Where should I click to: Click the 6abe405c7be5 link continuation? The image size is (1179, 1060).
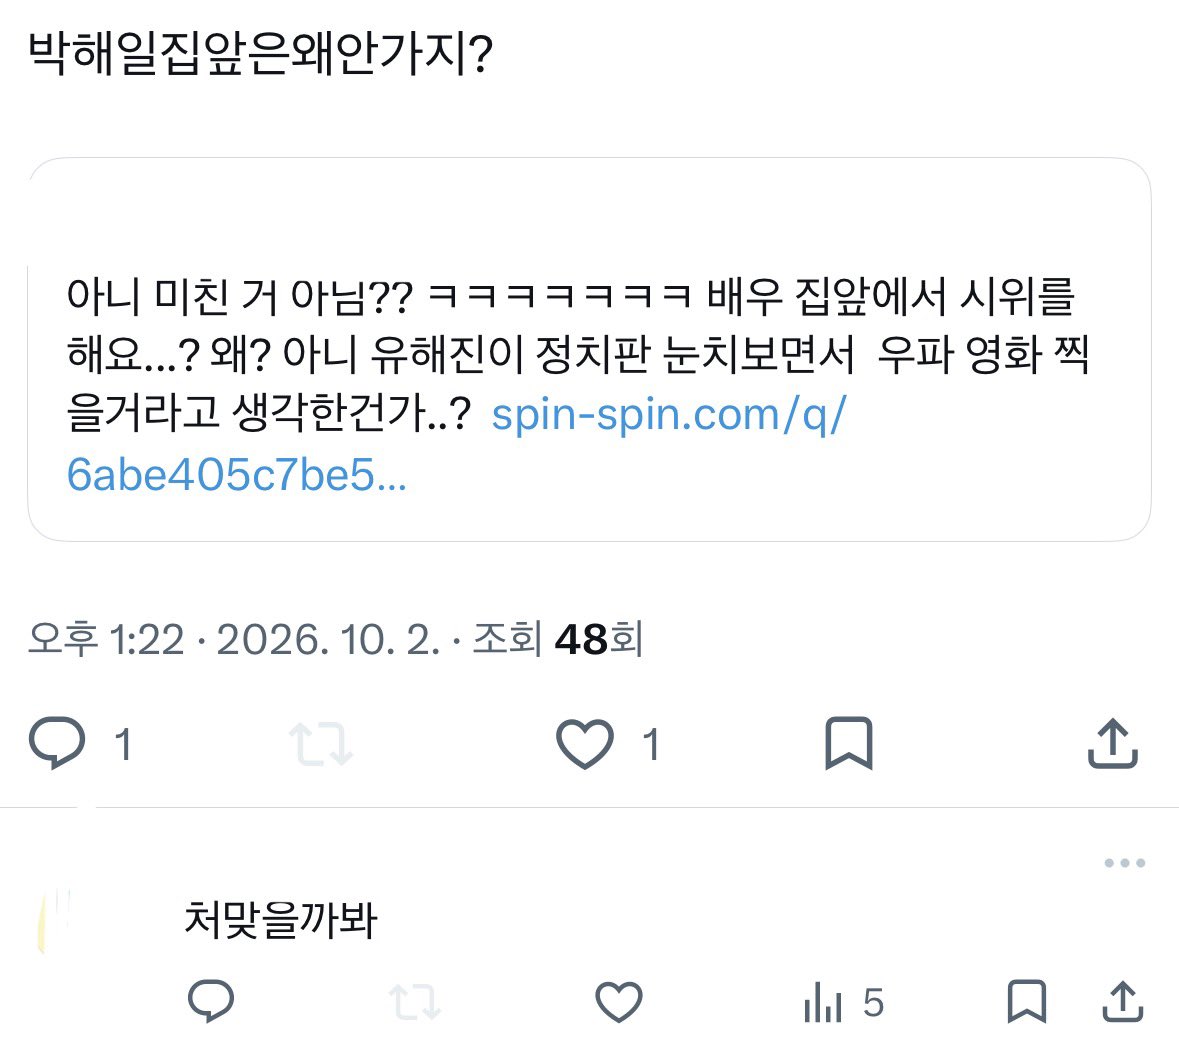point(236,475)
